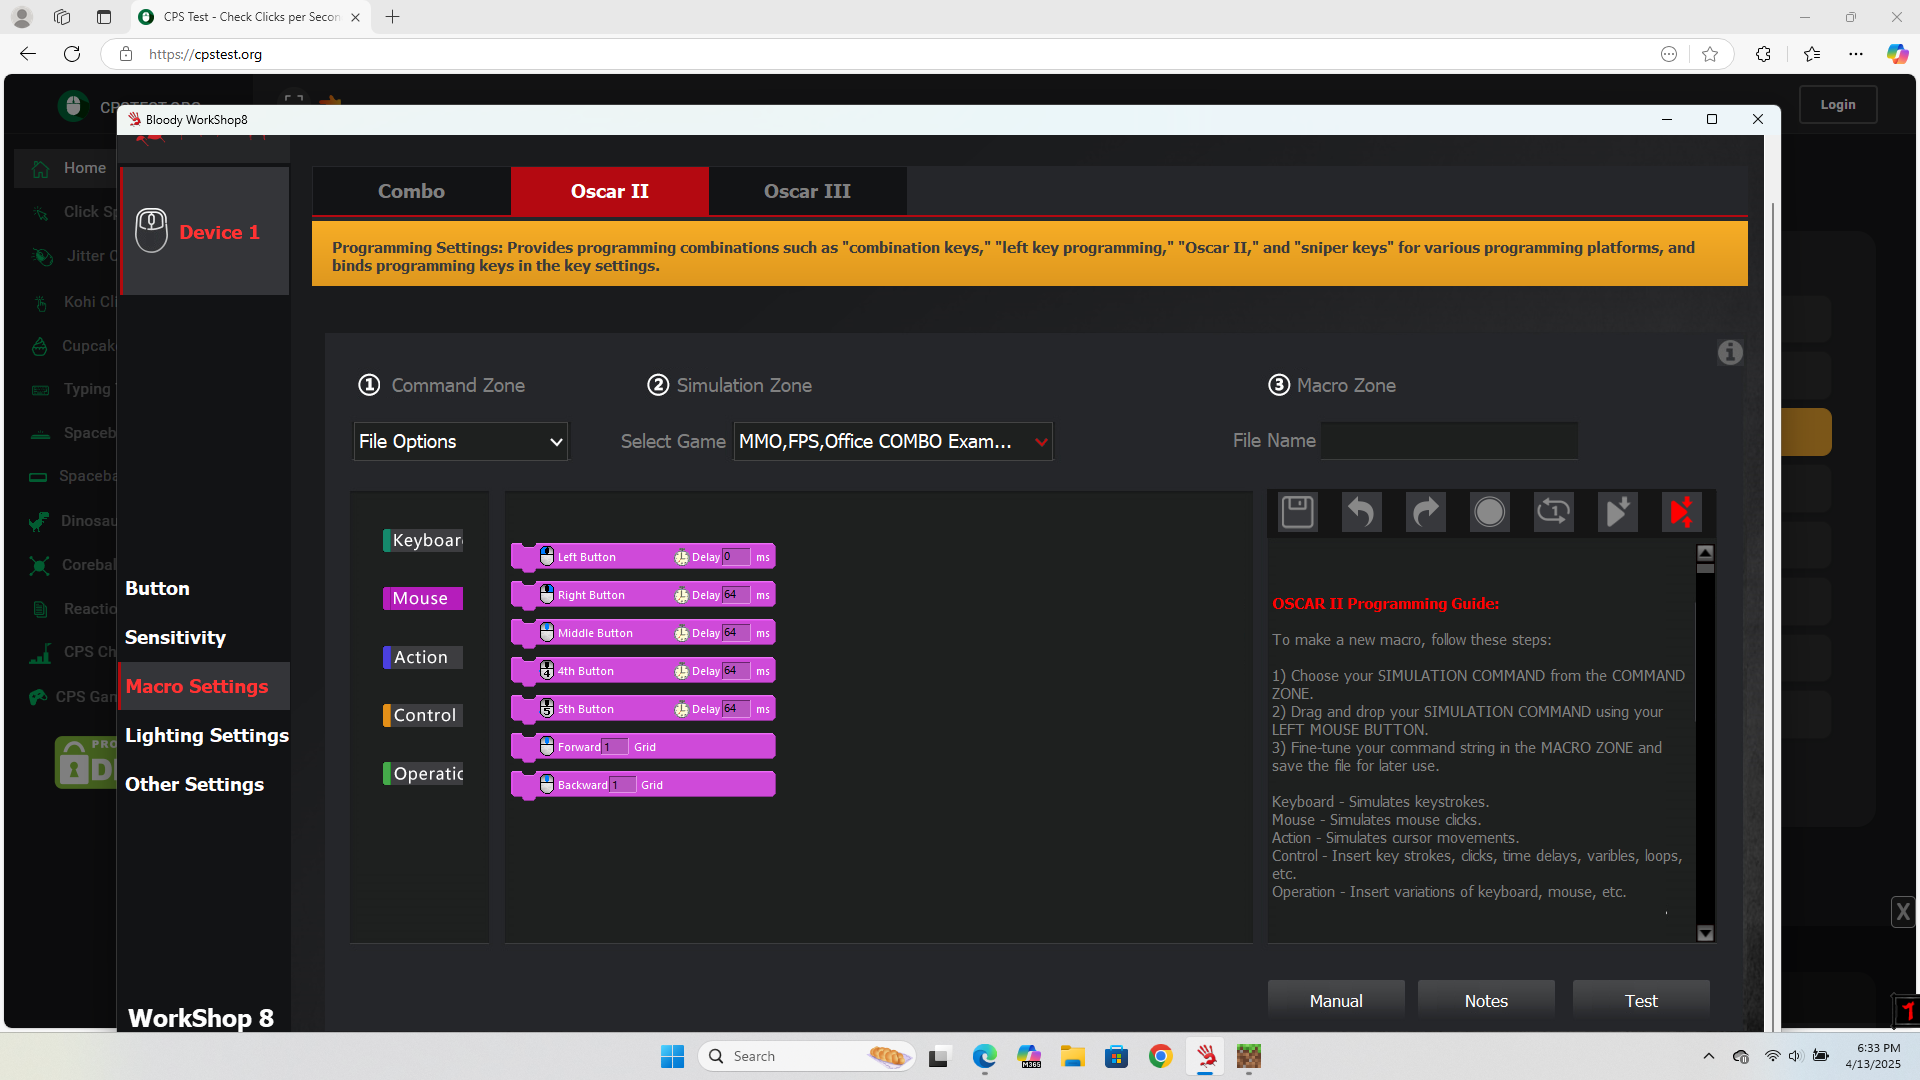Expand the Select Game combo box

coord(892,441)
